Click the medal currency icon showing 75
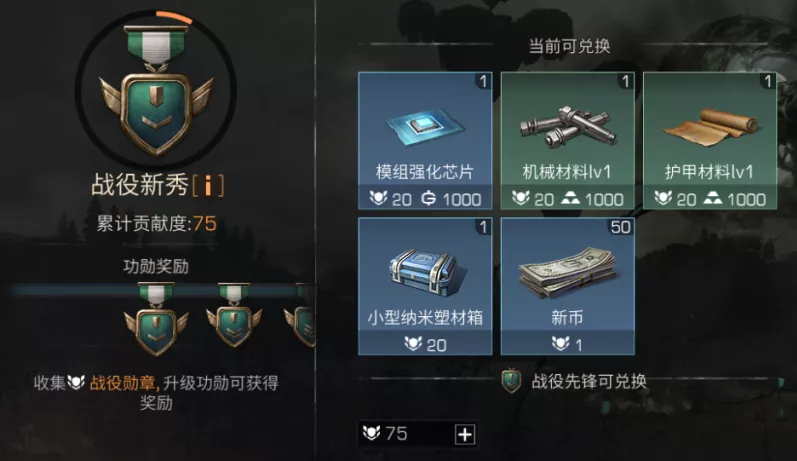 [x=371, y=434]
